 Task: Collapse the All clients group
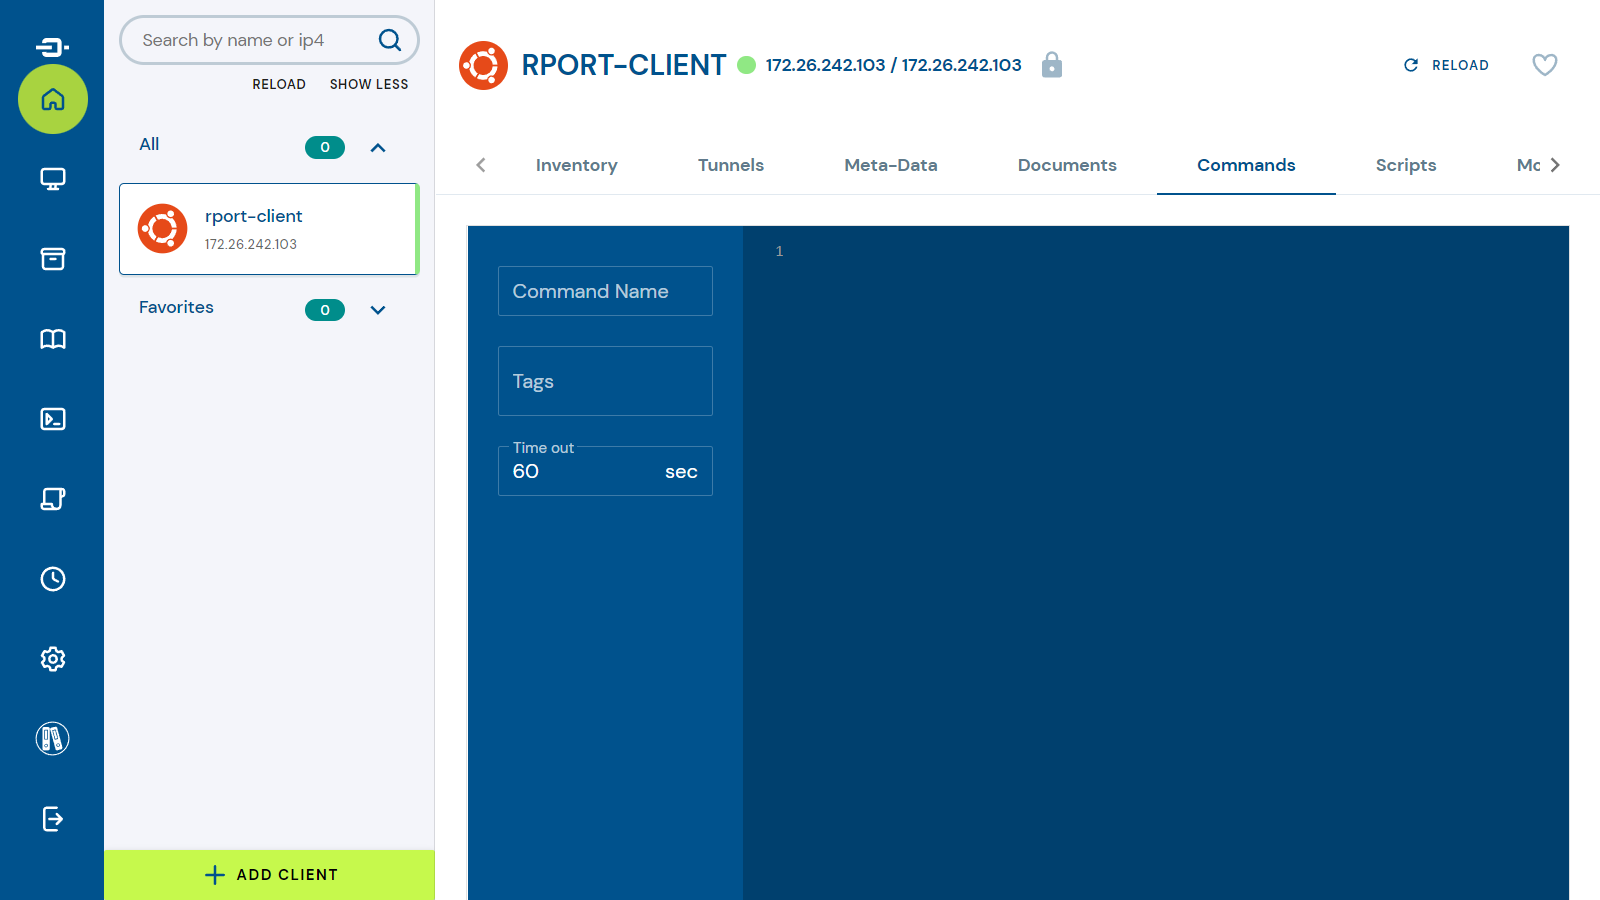378,148
